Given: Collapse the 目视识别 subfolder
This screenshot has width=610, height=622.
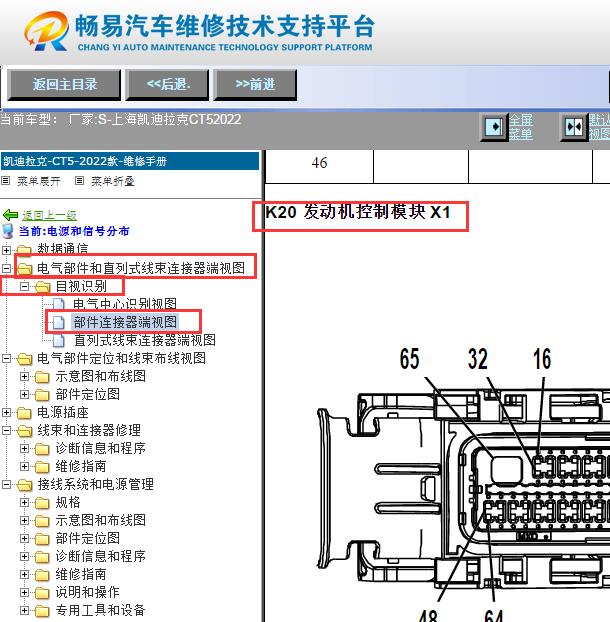Looking at the screenshot, I should click(x=25, y=286).
